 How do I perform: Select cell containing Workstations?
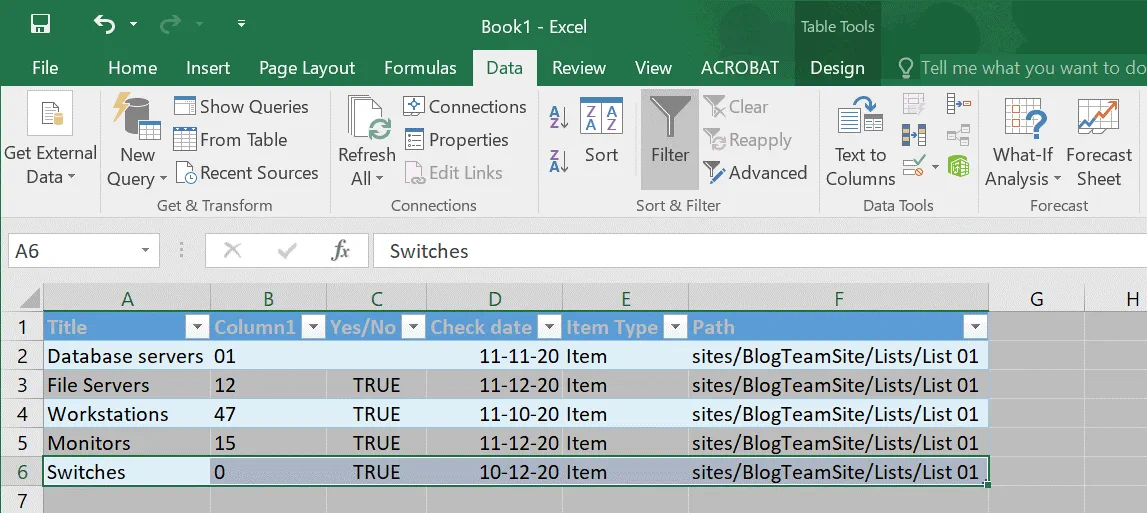click(x=108, y=414)
